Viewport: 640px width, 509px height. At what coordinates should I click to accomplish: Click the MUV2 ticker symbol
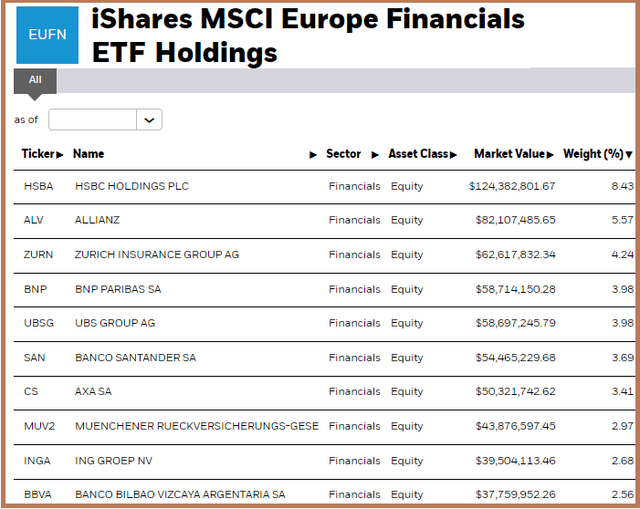point(38,426)
